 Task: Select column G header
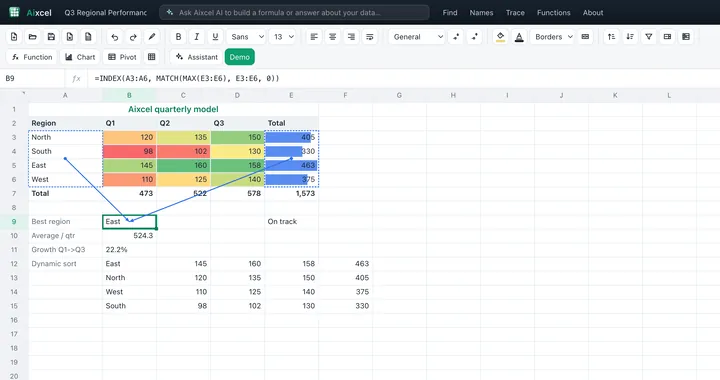(399, 95)
